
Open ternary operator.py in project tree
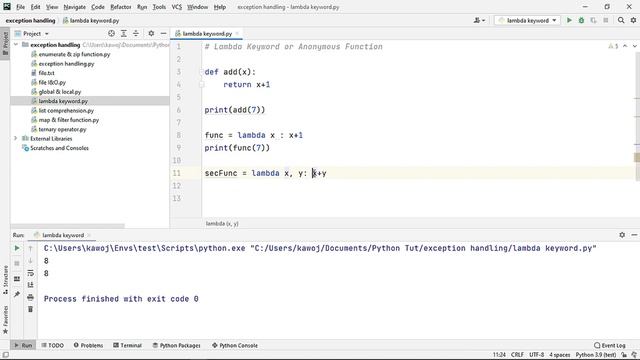tap(62, 129)
